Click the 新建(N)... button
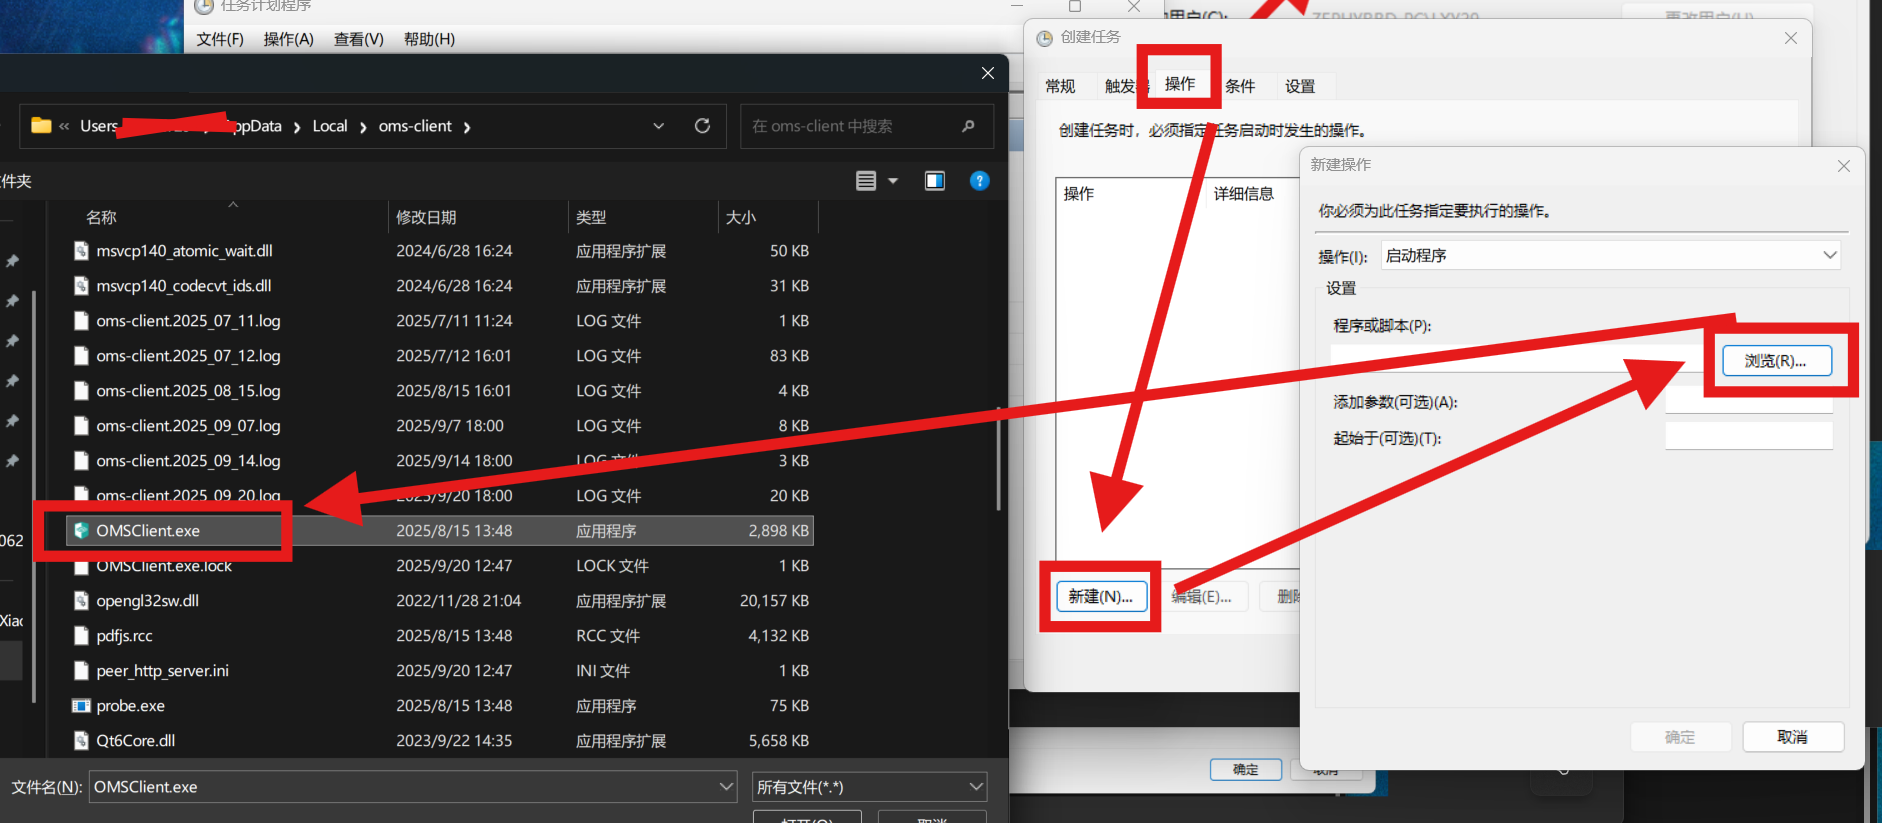 click(x=1100, y=597)
